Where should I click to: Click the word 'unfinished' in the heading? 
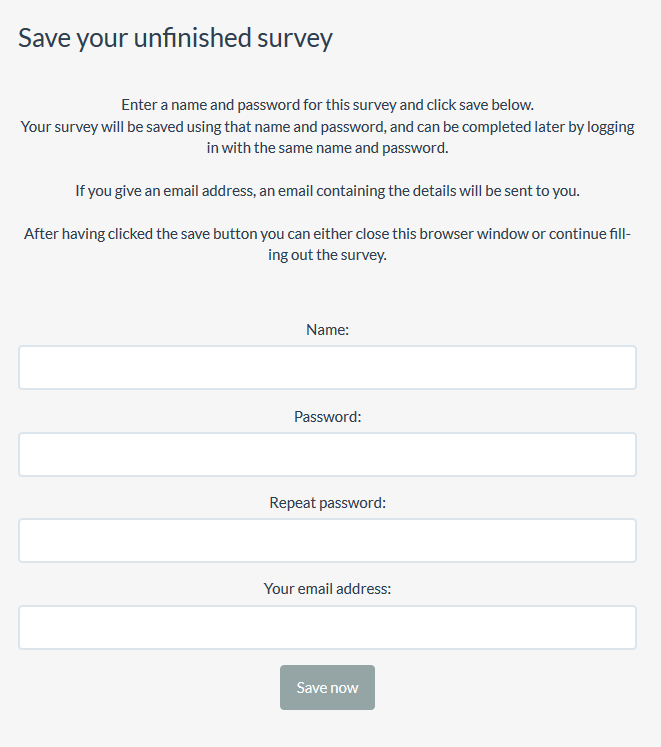(x=192, y=38)
